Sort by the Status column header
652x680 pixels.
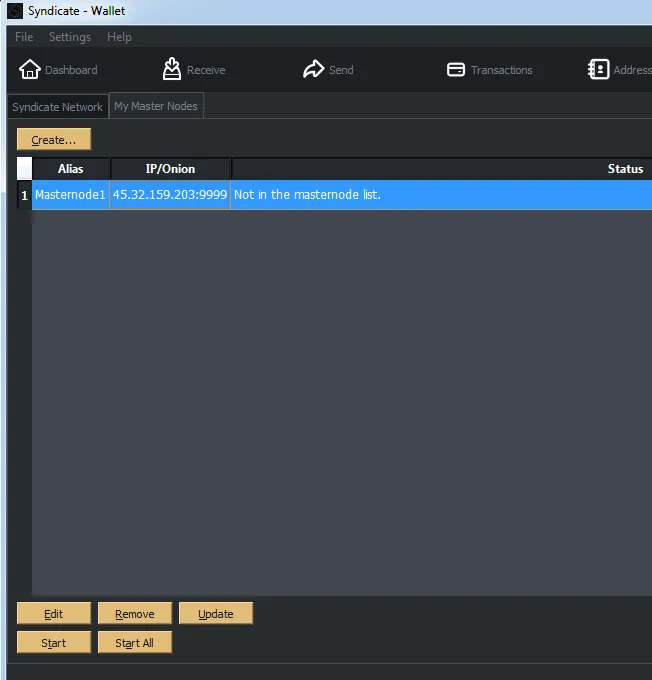442,169
